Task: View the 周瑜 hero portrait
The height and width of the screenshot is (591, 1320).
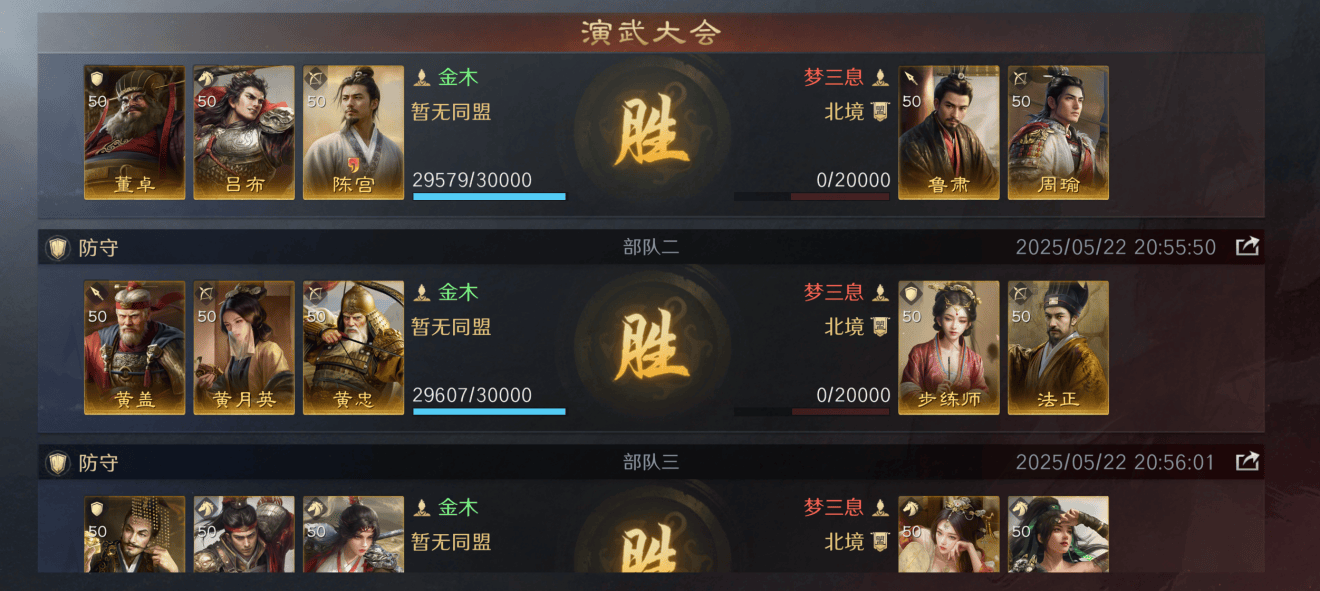Action: point(1058,133)
